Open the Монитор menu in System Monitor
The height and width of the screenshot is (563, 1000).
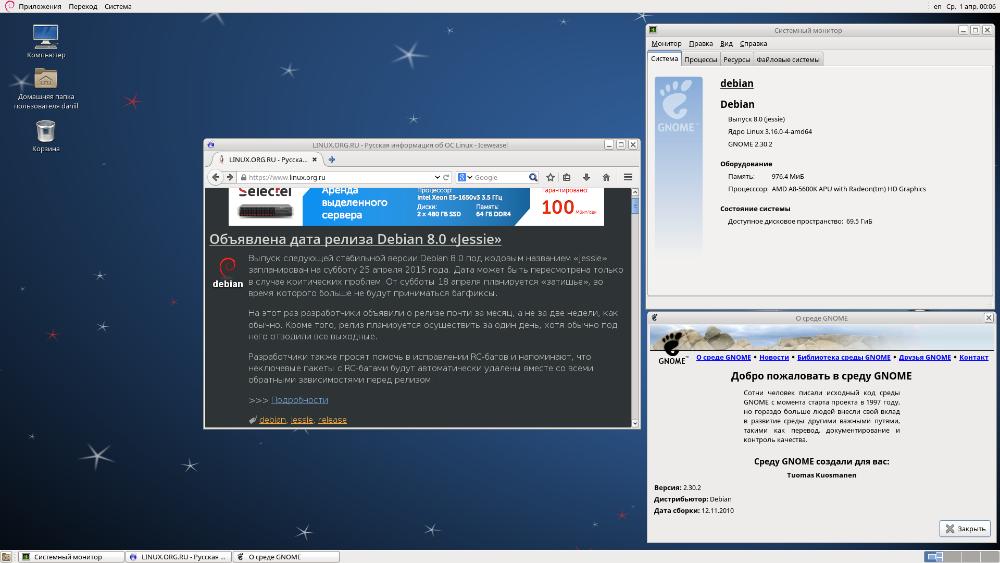click(666, 43)
